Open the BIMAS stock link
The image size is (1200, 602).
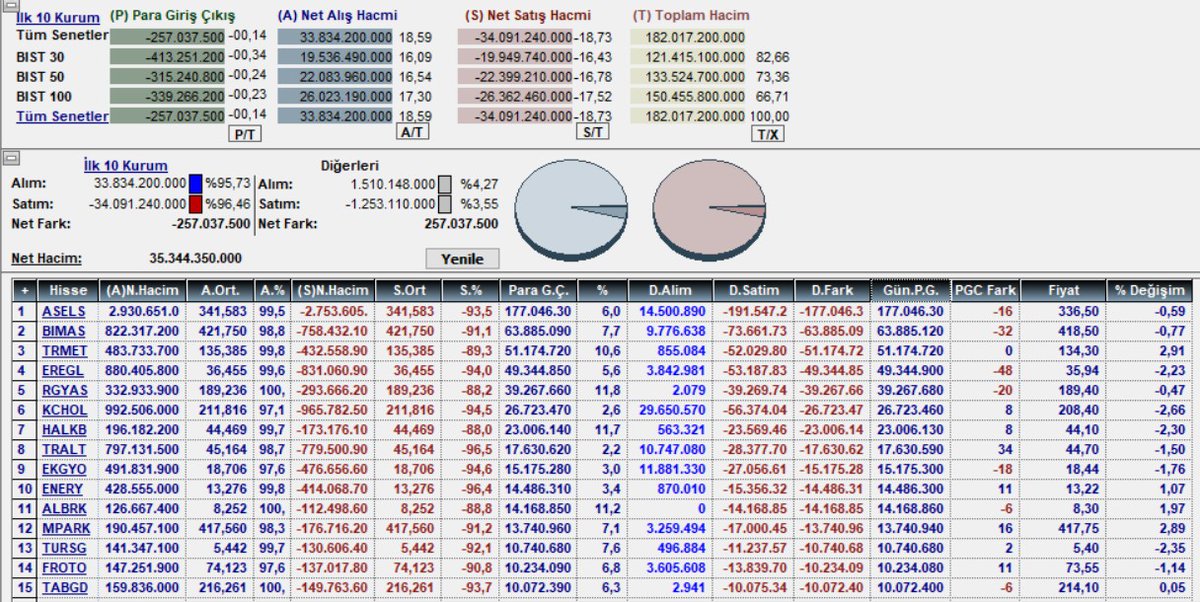pyautogui.click(x=64, y=330)
